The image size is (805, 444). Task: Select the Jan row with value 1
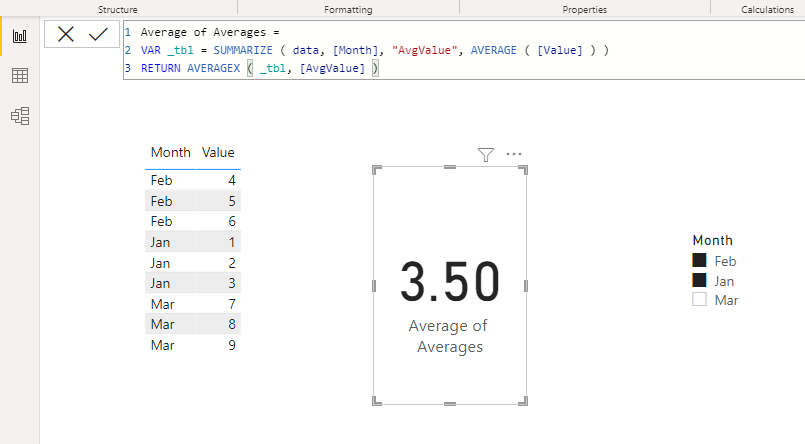click(193, 242)
